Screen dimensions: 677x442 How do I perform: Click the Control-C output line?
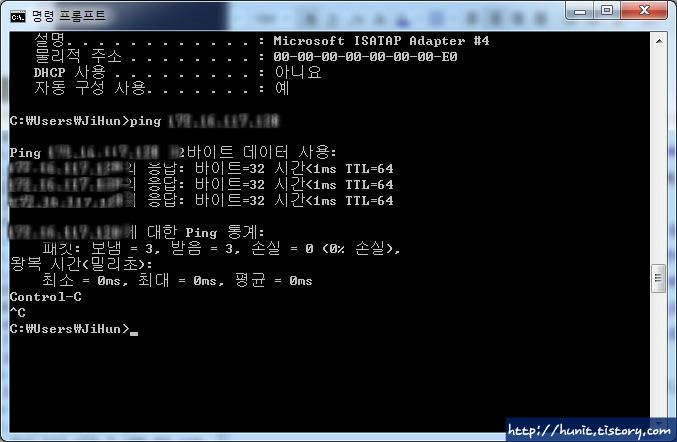click(45, 297)
